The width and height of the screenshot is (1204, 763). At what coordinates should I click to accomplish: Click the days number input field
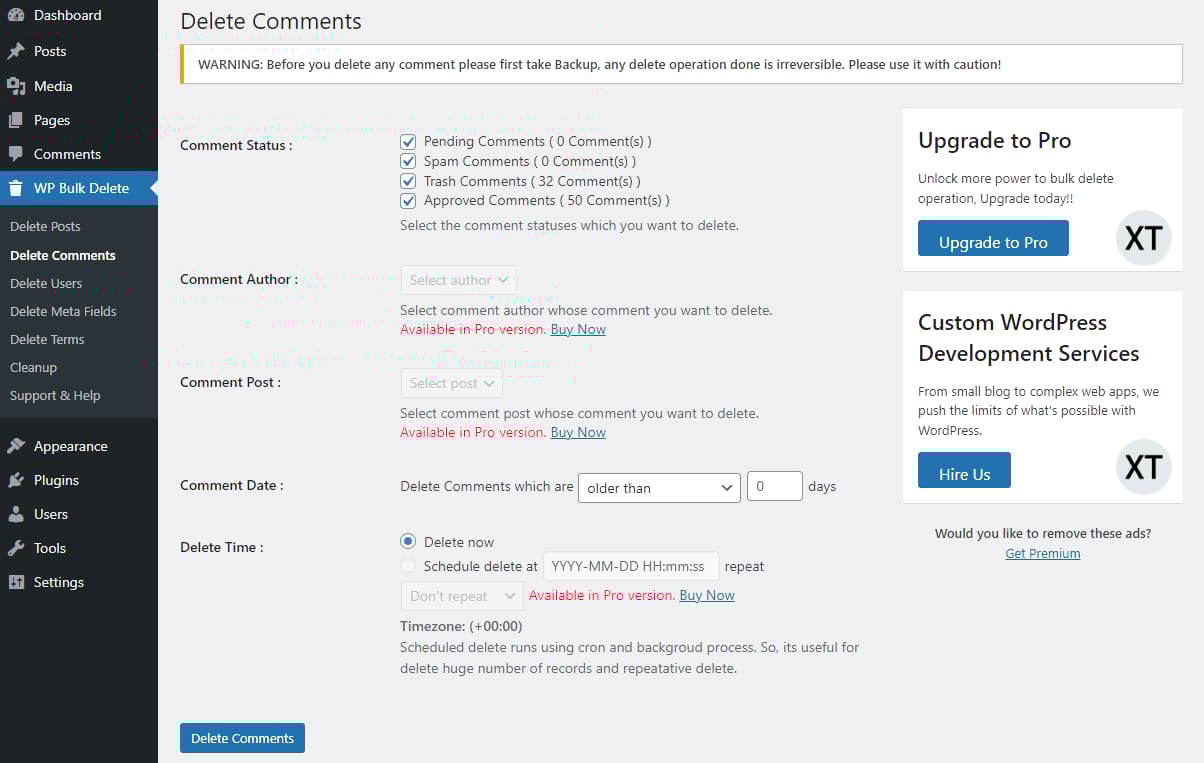(774, 487)
